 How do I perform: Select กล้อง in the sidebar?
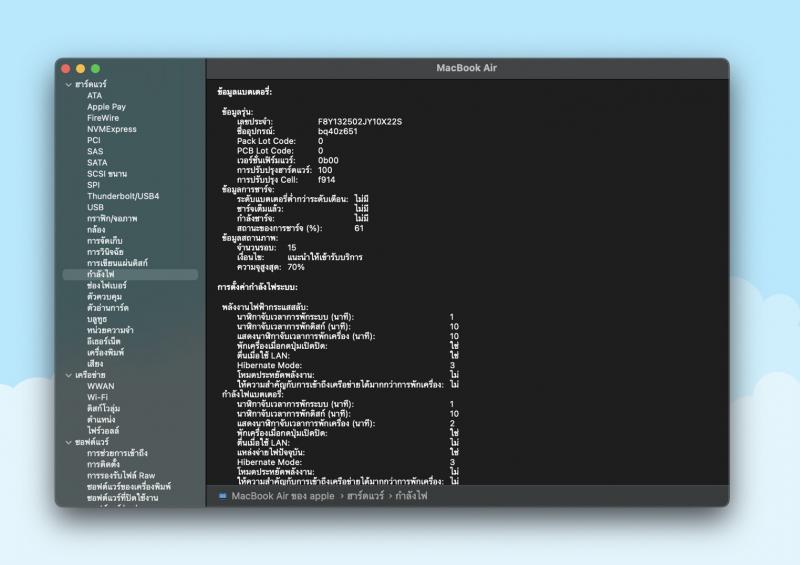96,230
